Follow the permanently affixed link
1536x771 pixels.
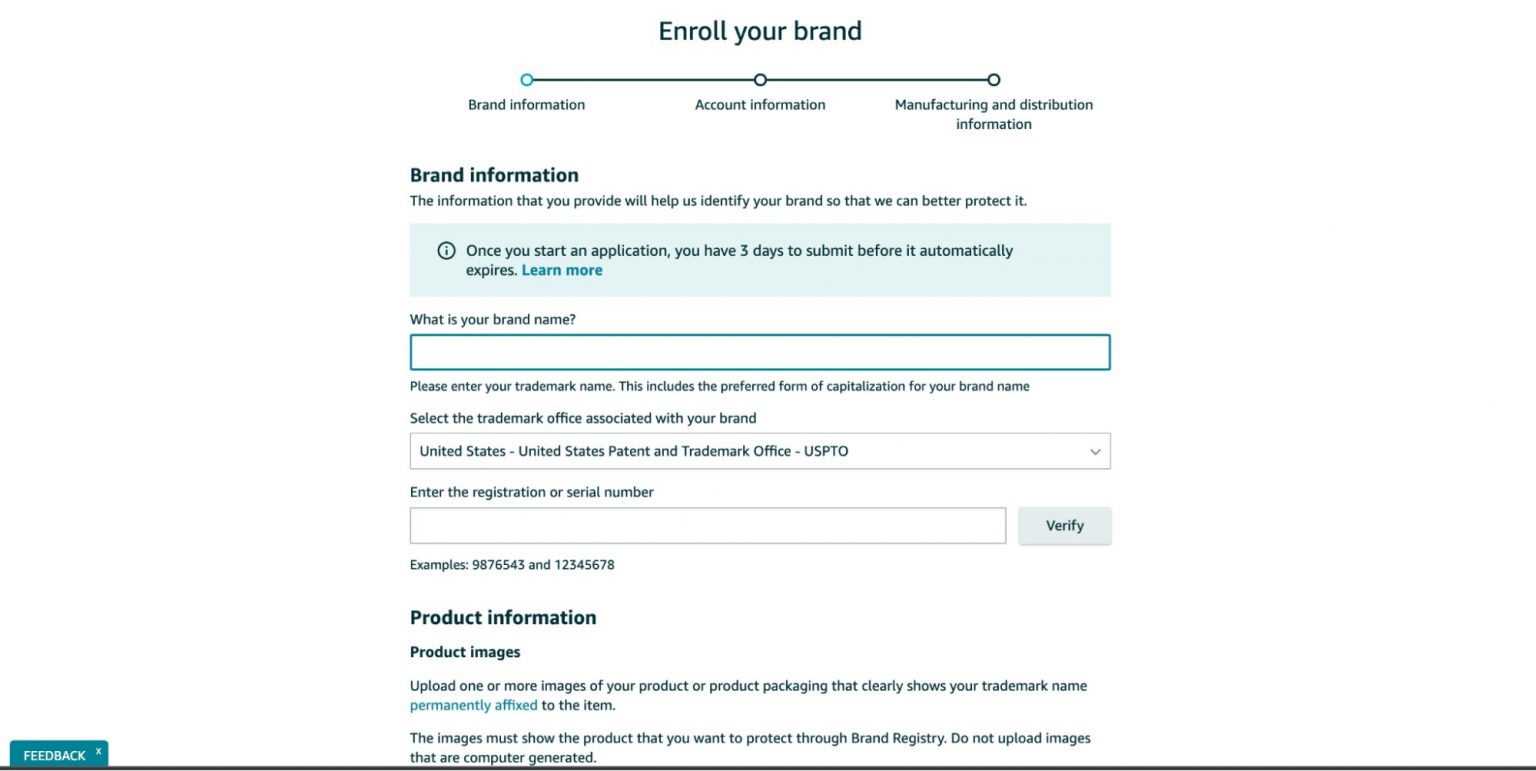[473, 705]
